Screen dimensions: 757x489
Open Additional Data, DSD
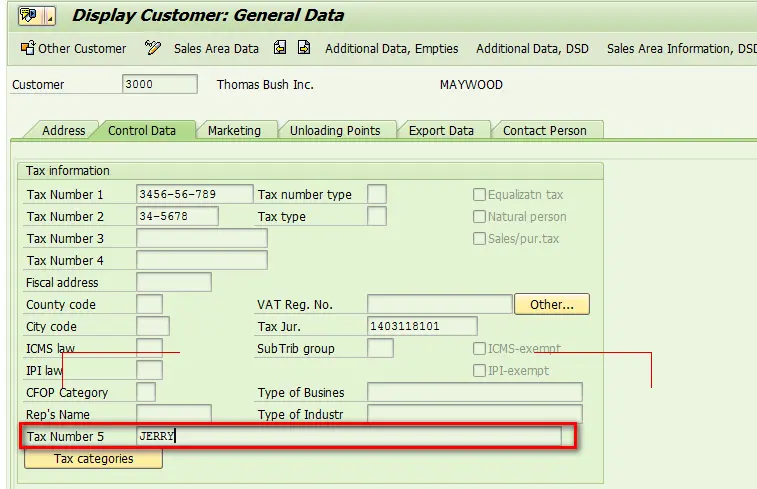533,48
